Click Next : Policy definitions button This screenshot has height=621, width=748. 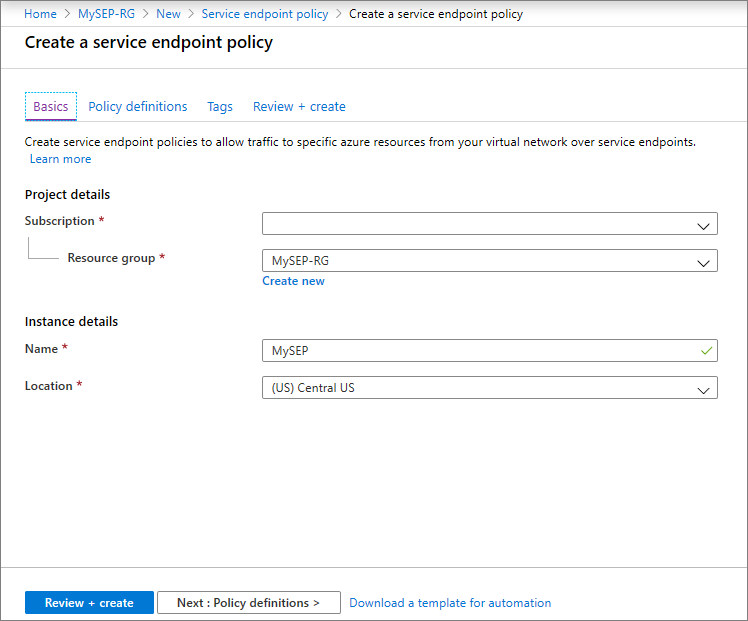click(x=248, y=603)
